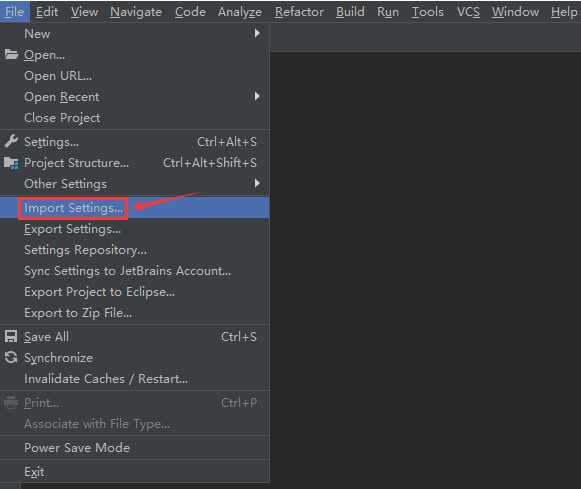Open the Settings Repository option
The height and width of the screenshot is (489, 581).
135,250
